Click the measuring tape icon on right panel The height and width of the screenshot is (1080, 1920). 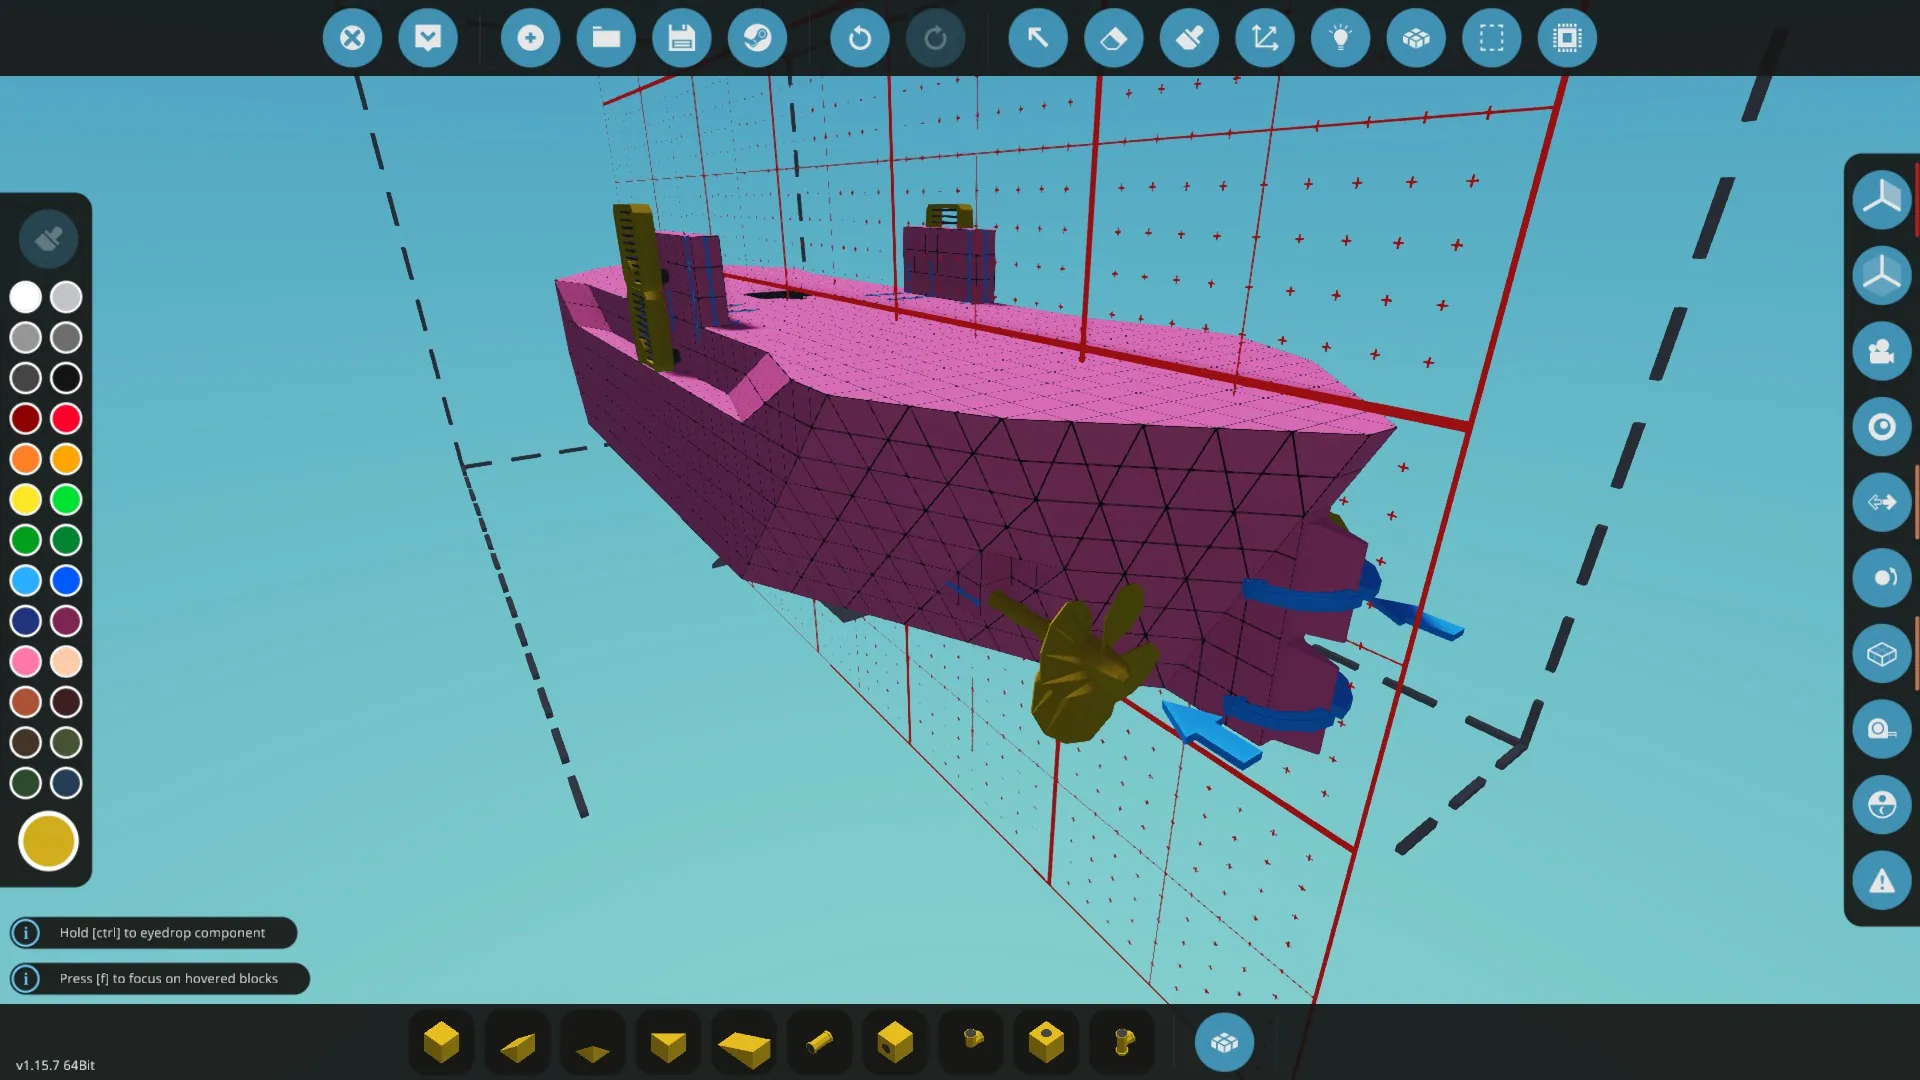[1881, 729]
